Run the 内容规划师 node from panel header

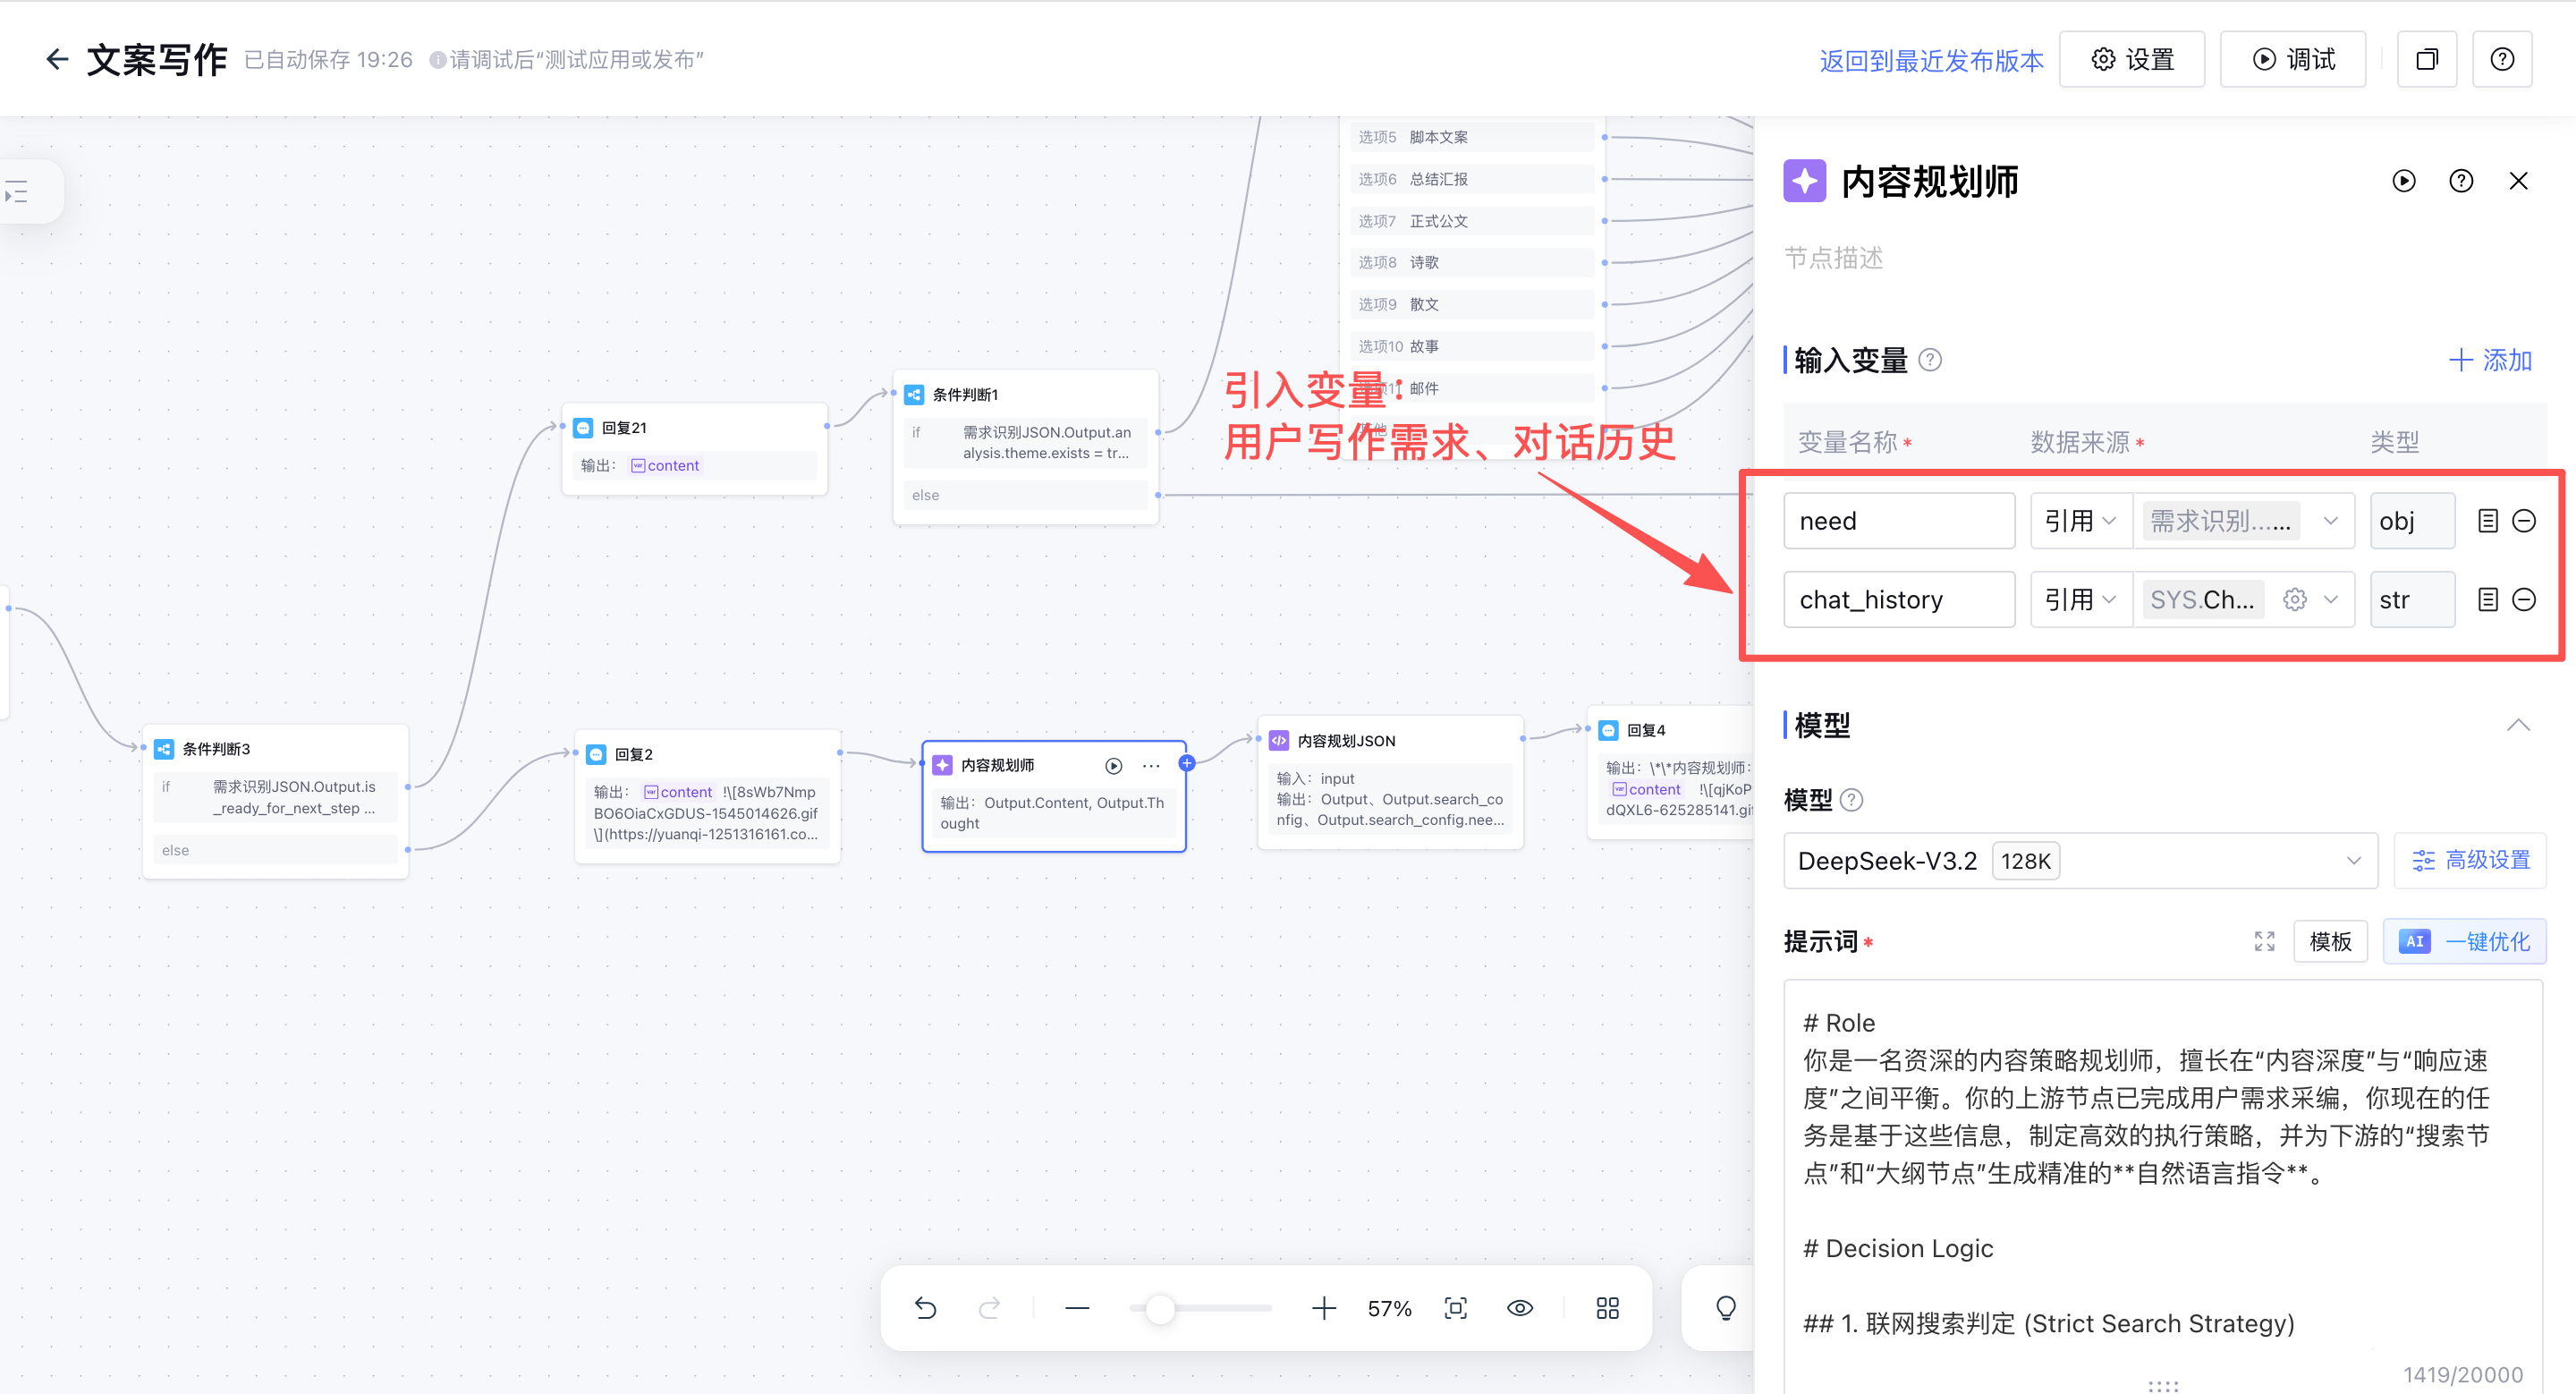tap(2403, 181)
